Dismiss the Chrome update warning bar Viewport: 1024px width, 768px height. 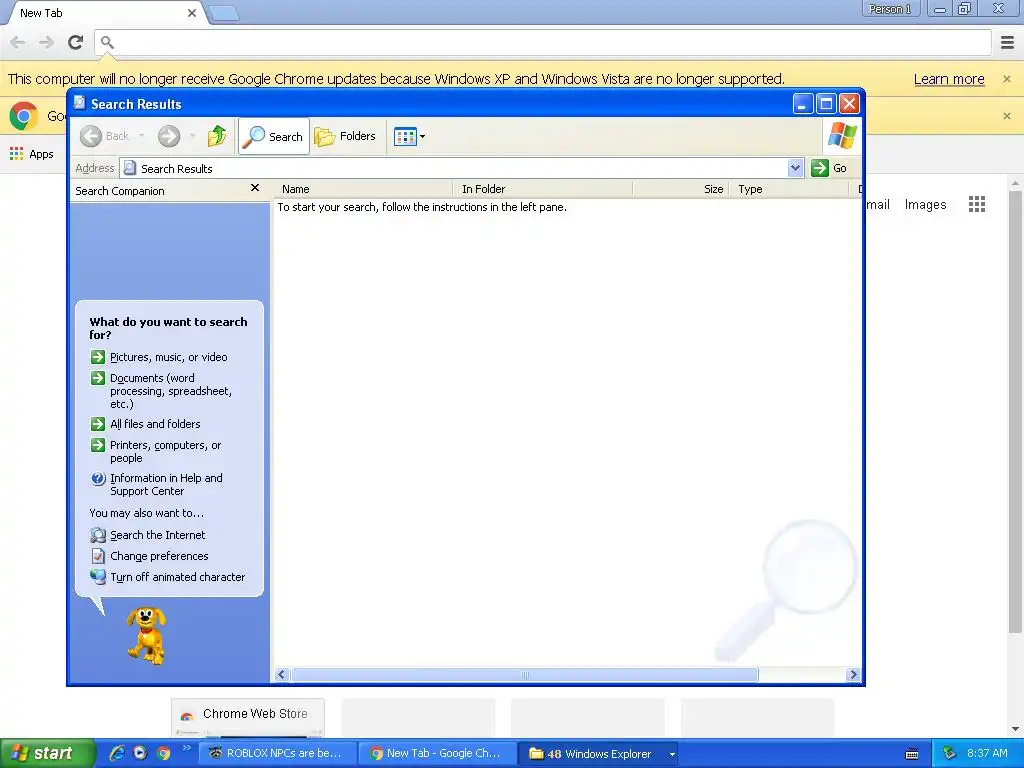coord(1007,79)
